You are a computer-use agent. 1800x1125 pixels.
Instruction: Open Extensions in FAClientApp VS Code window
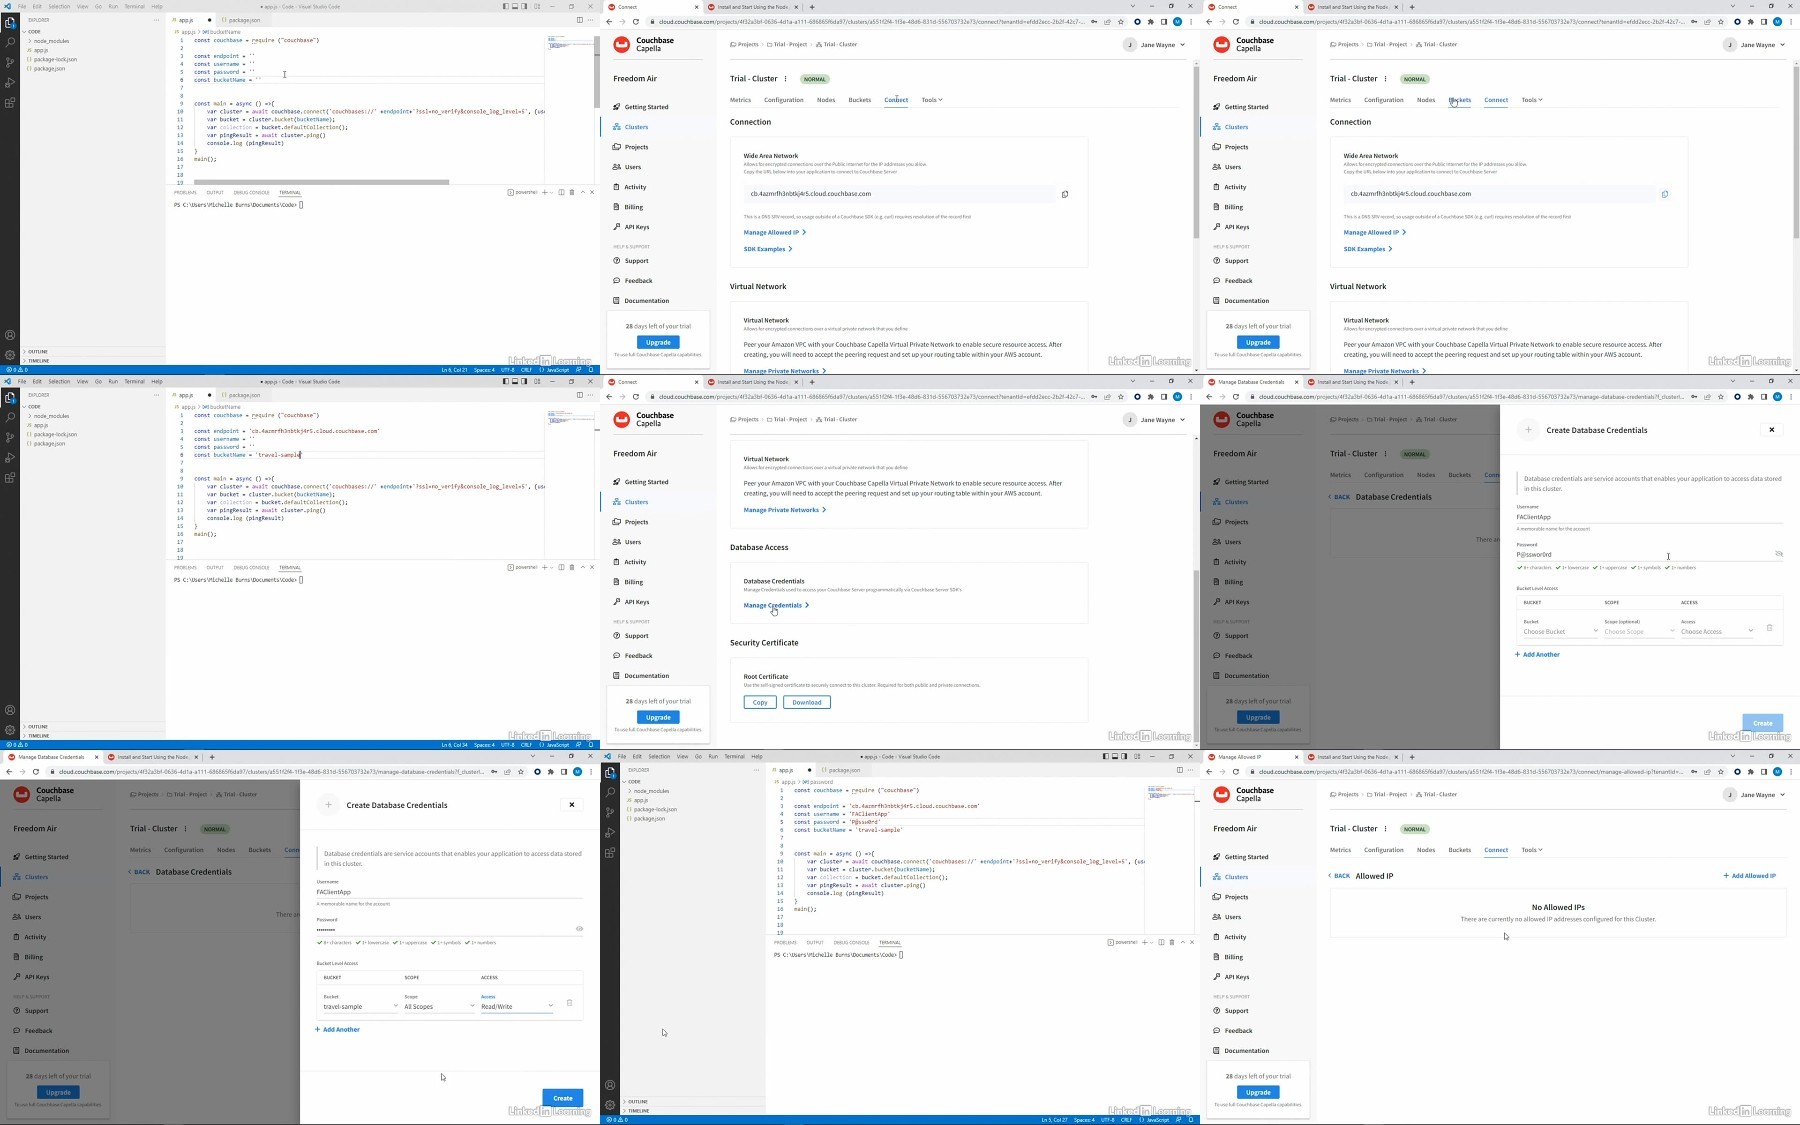(610, 852)
